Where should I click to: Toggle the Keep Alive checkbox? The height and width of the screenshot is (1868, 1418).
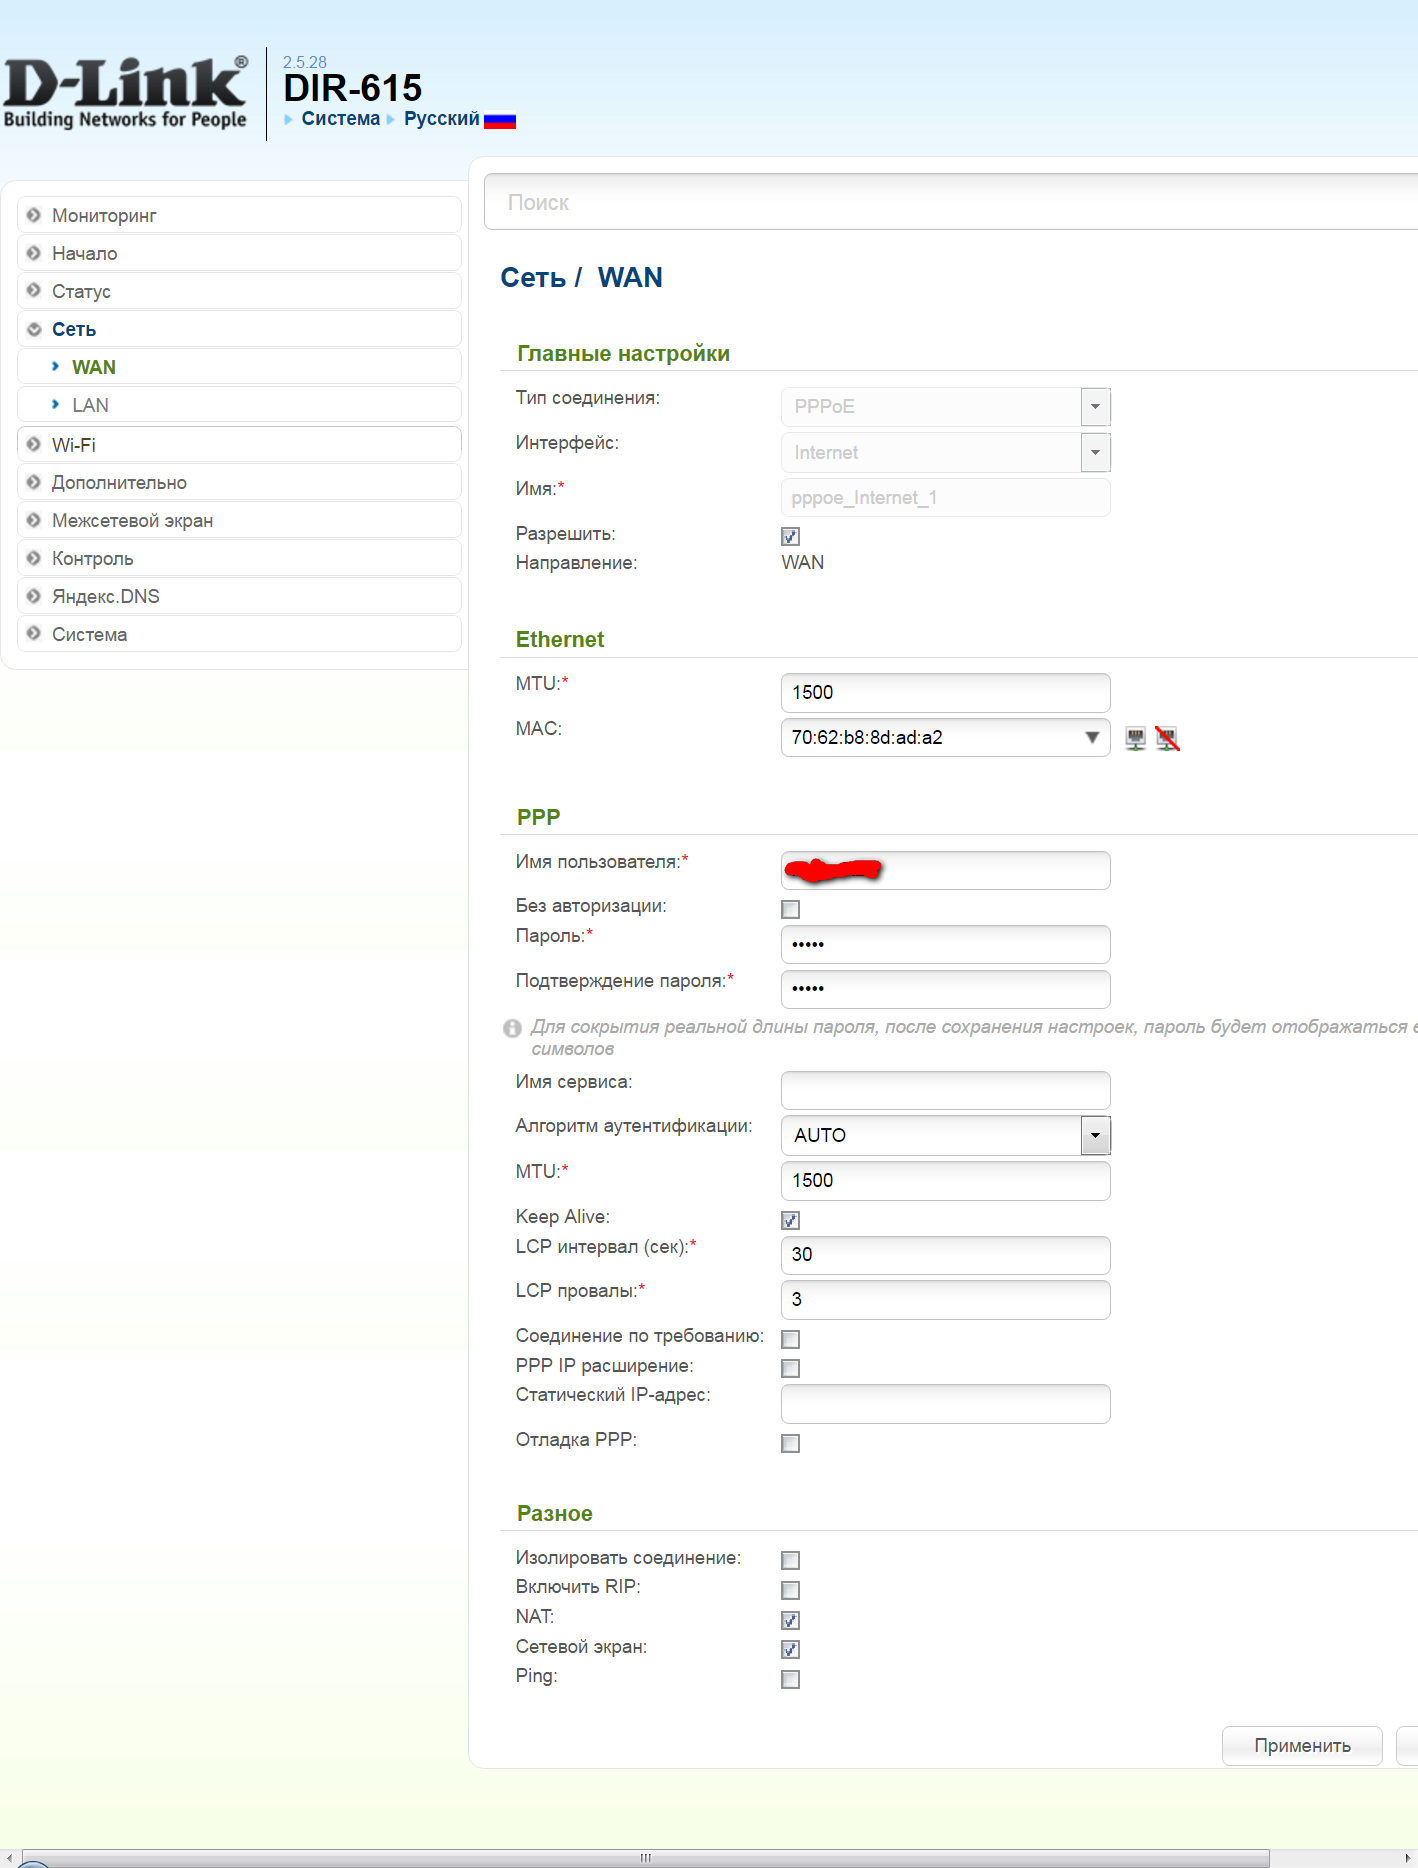[x=790, y=1220]
